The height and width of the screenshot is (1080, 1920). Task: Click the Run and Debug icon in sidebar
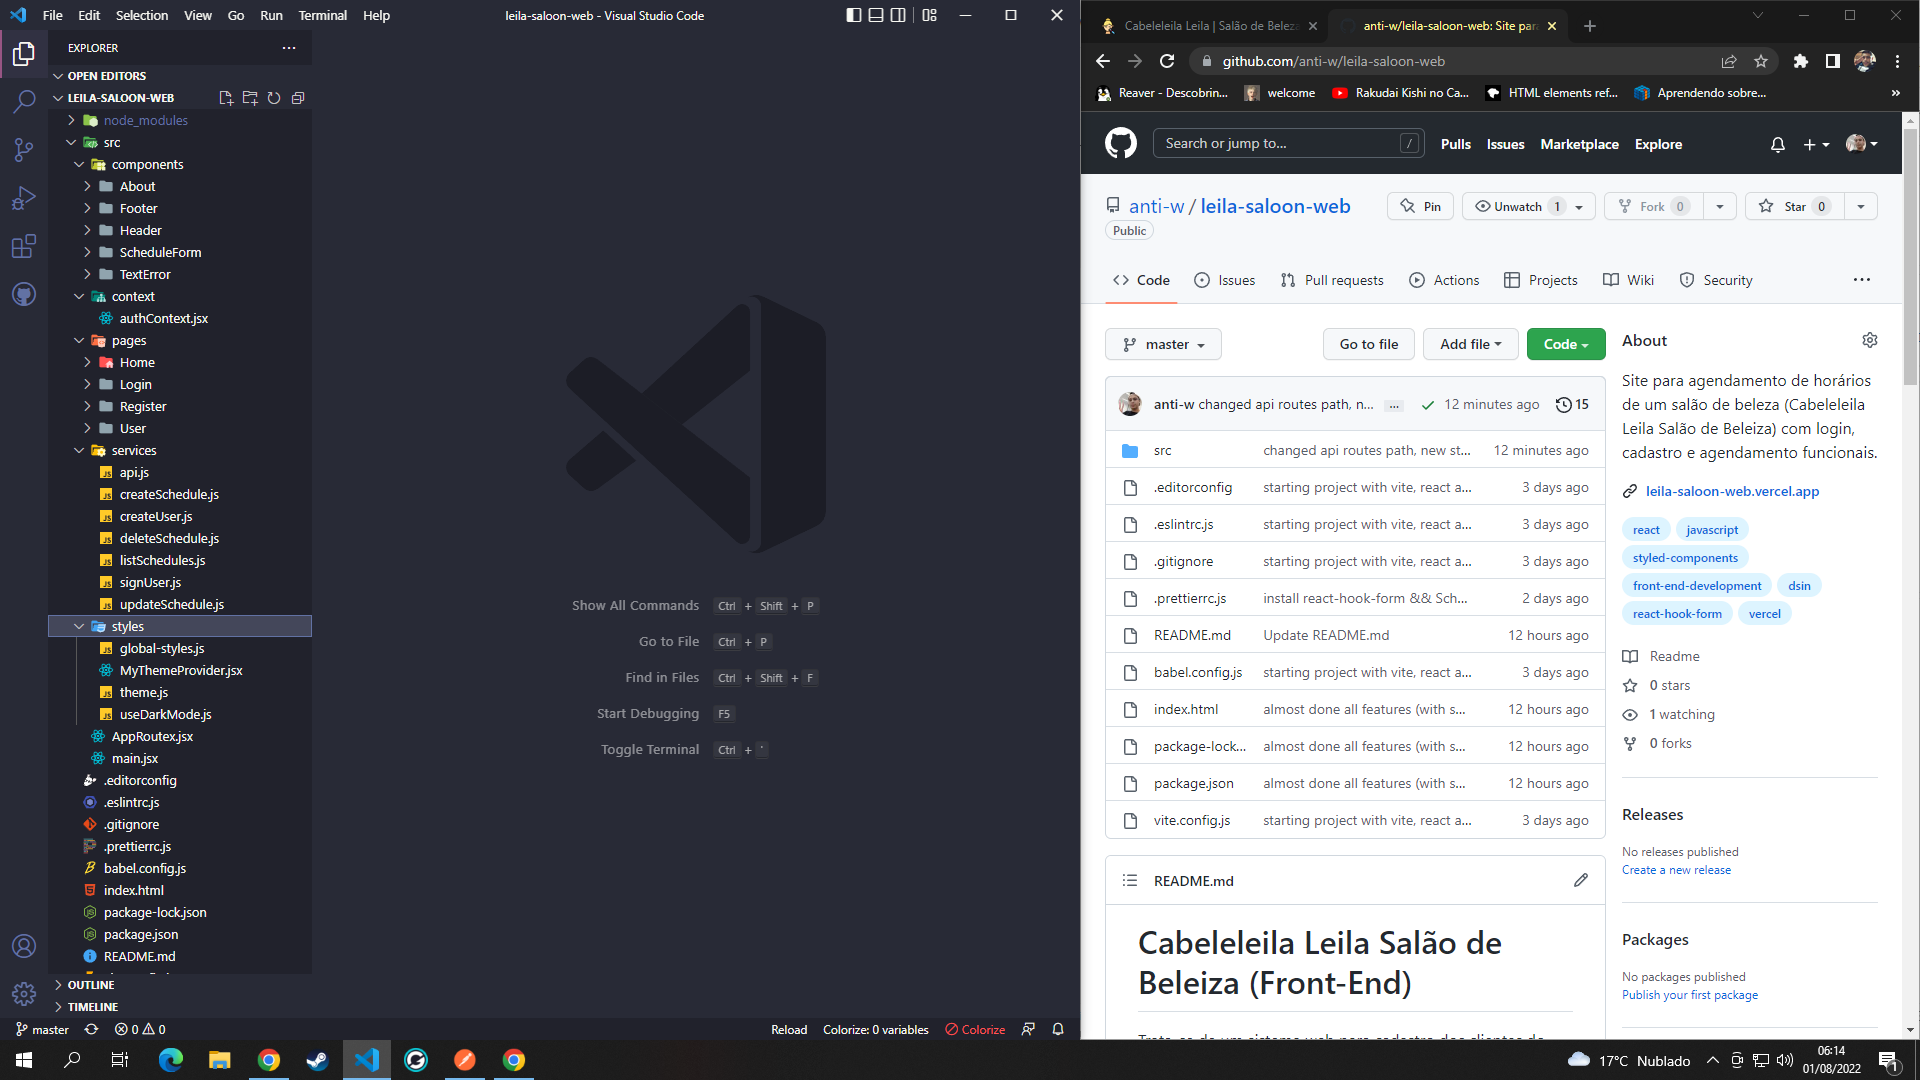(24, 198)
